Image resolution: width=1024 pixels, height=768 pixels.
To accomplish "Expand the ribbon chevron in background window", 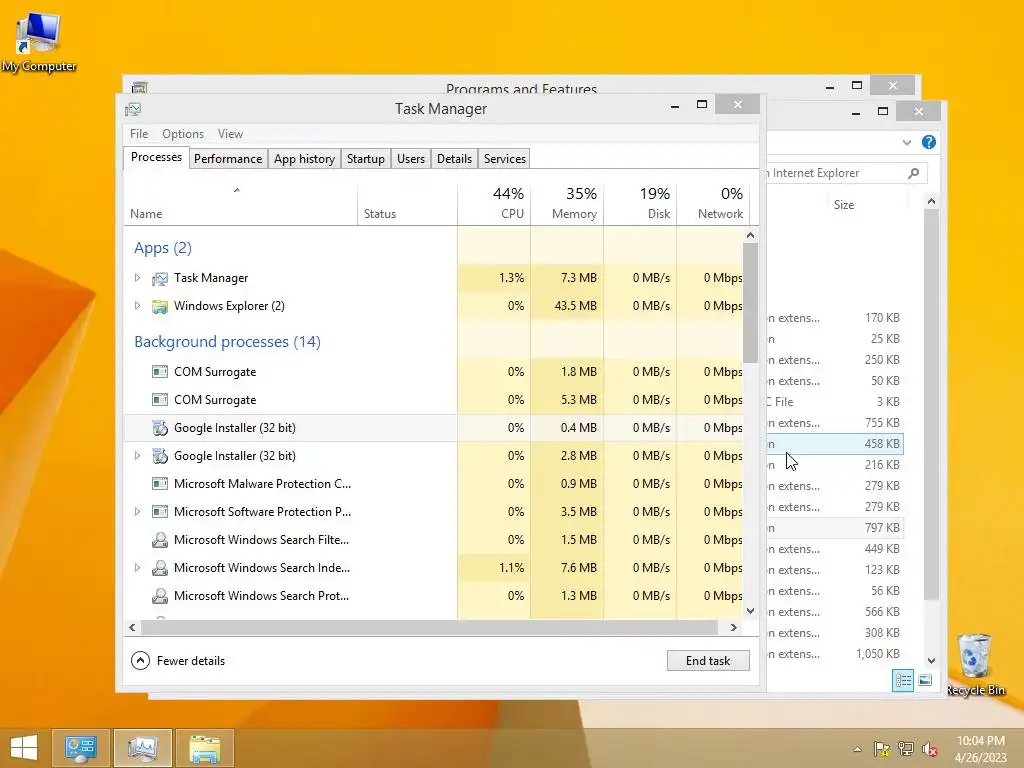I will click(x=906, y=142).
